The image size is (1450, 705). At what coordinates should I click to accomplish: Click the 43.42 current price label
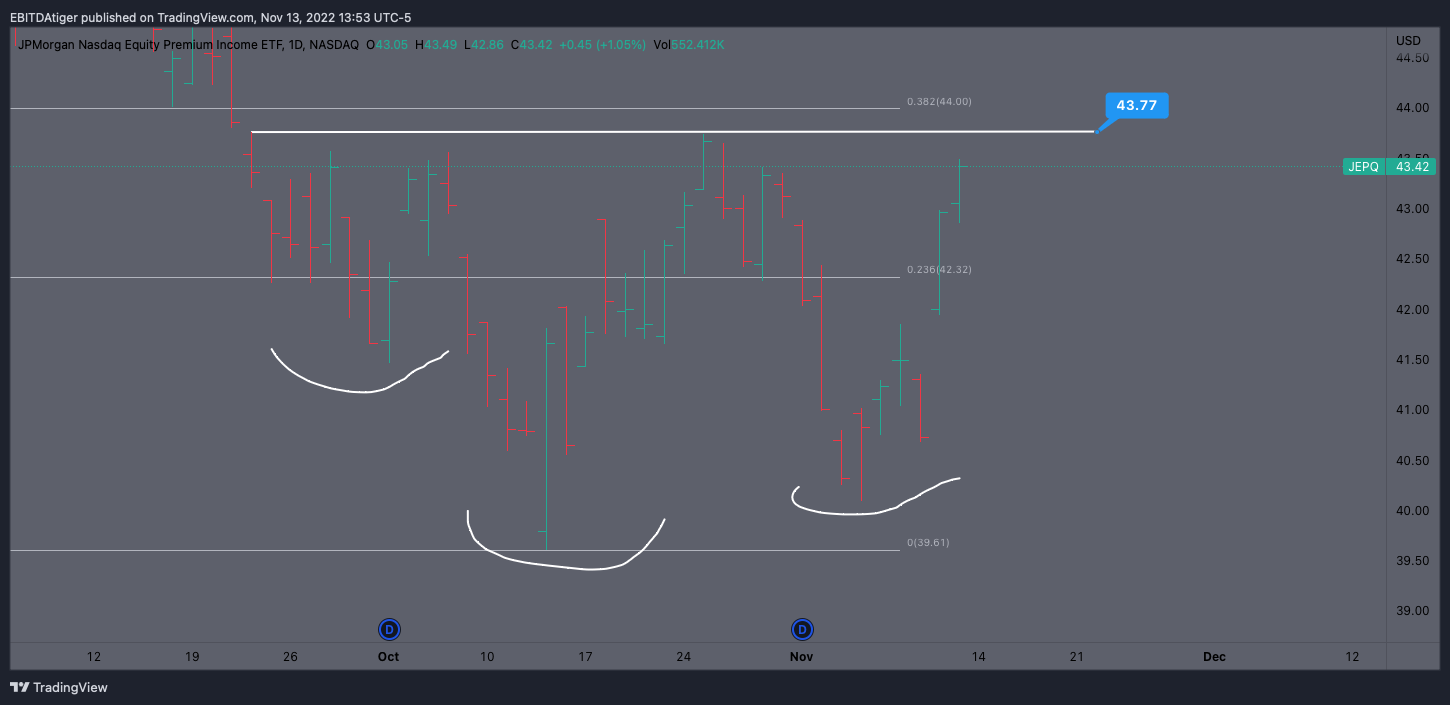(x=1412, y=167)
